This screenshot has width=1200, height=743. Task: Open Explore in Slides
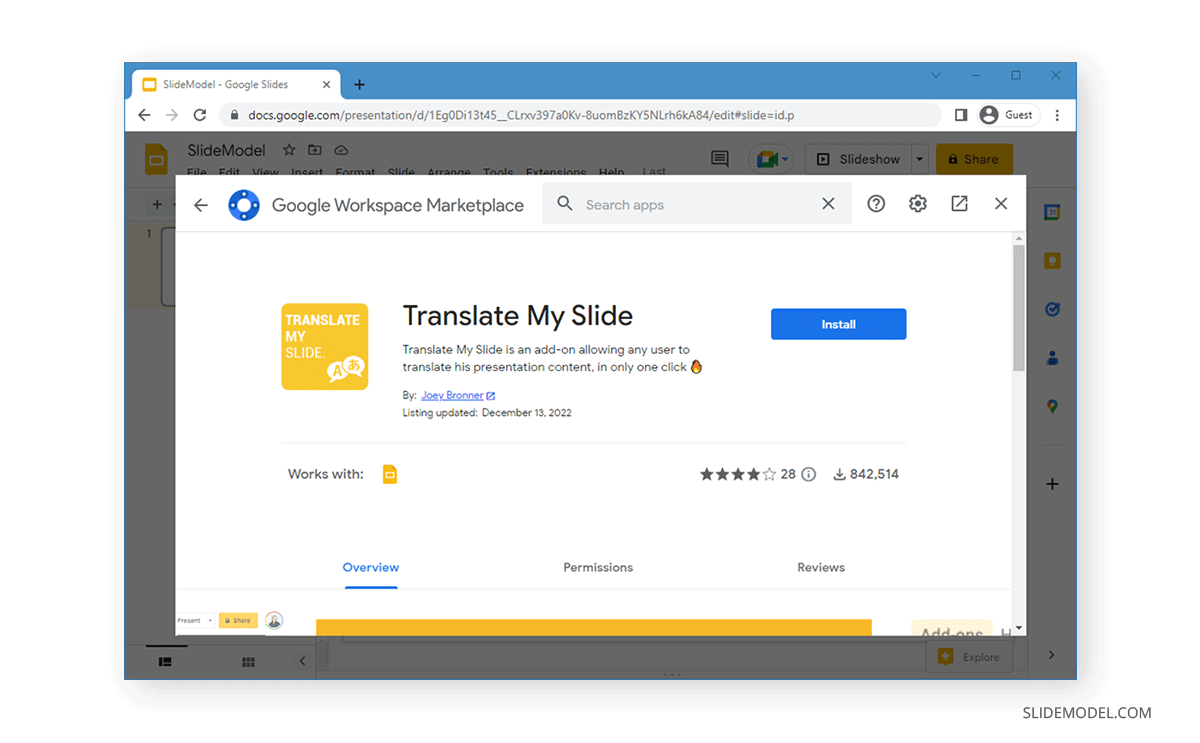click(x=969, y=657)
